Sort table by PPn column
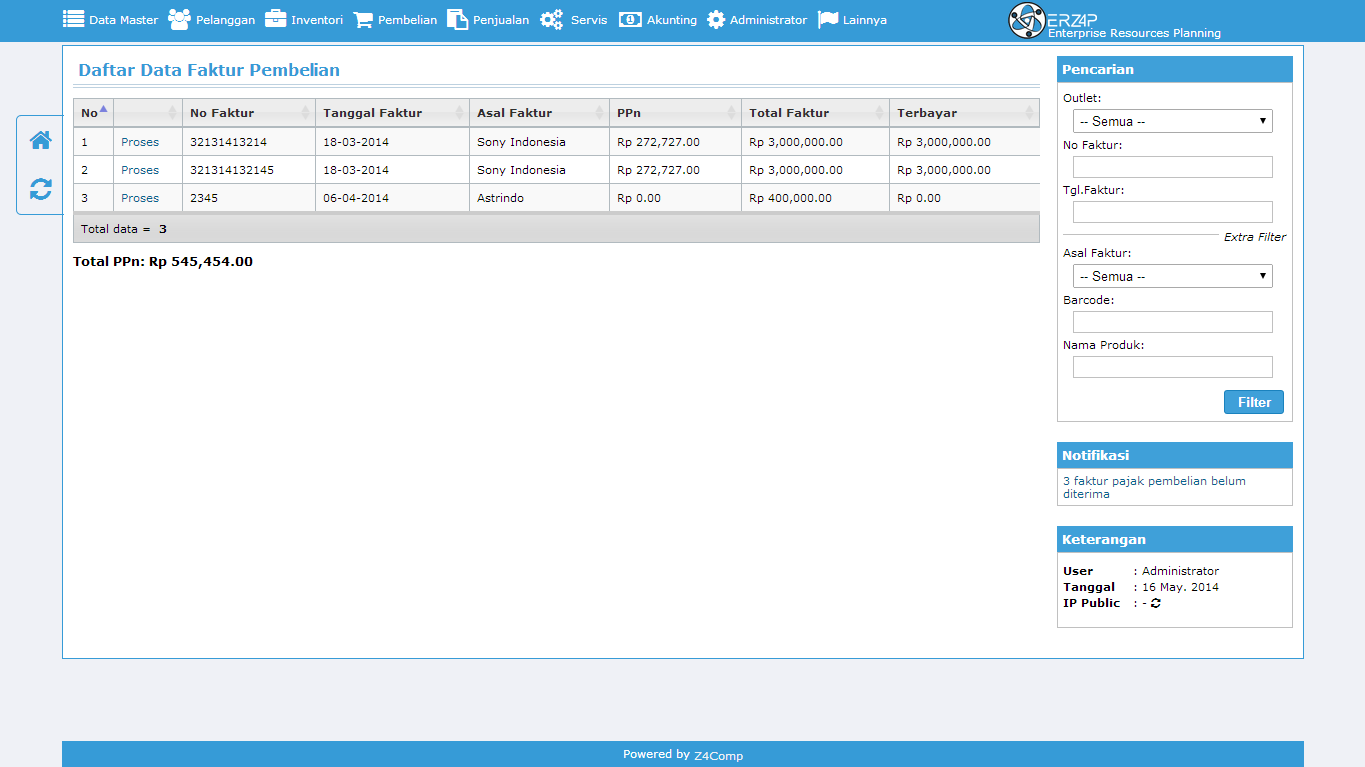Image resolution: width=1365 pixels, height=767 pixels. tap(675, 113)
